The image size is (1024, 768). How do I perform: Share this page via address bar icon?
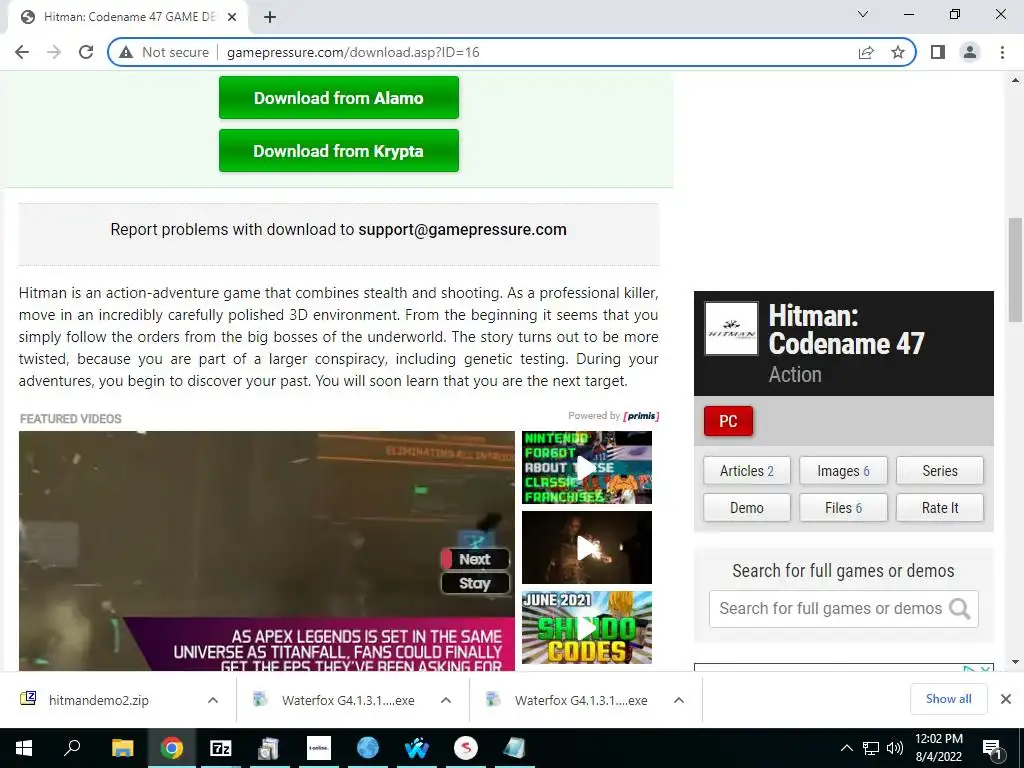point(866,52)
